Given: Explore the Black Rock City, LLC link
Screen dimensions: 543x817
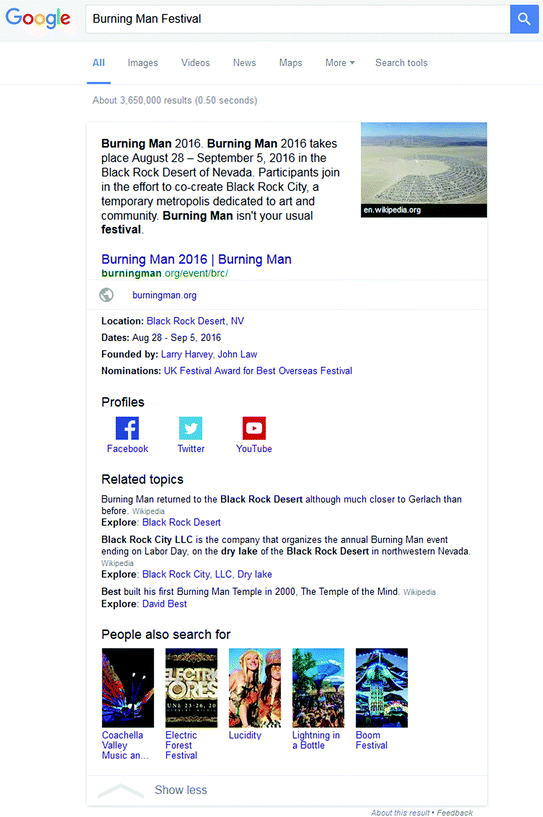Looking at the screenshot, I should [x=187, y=574].
